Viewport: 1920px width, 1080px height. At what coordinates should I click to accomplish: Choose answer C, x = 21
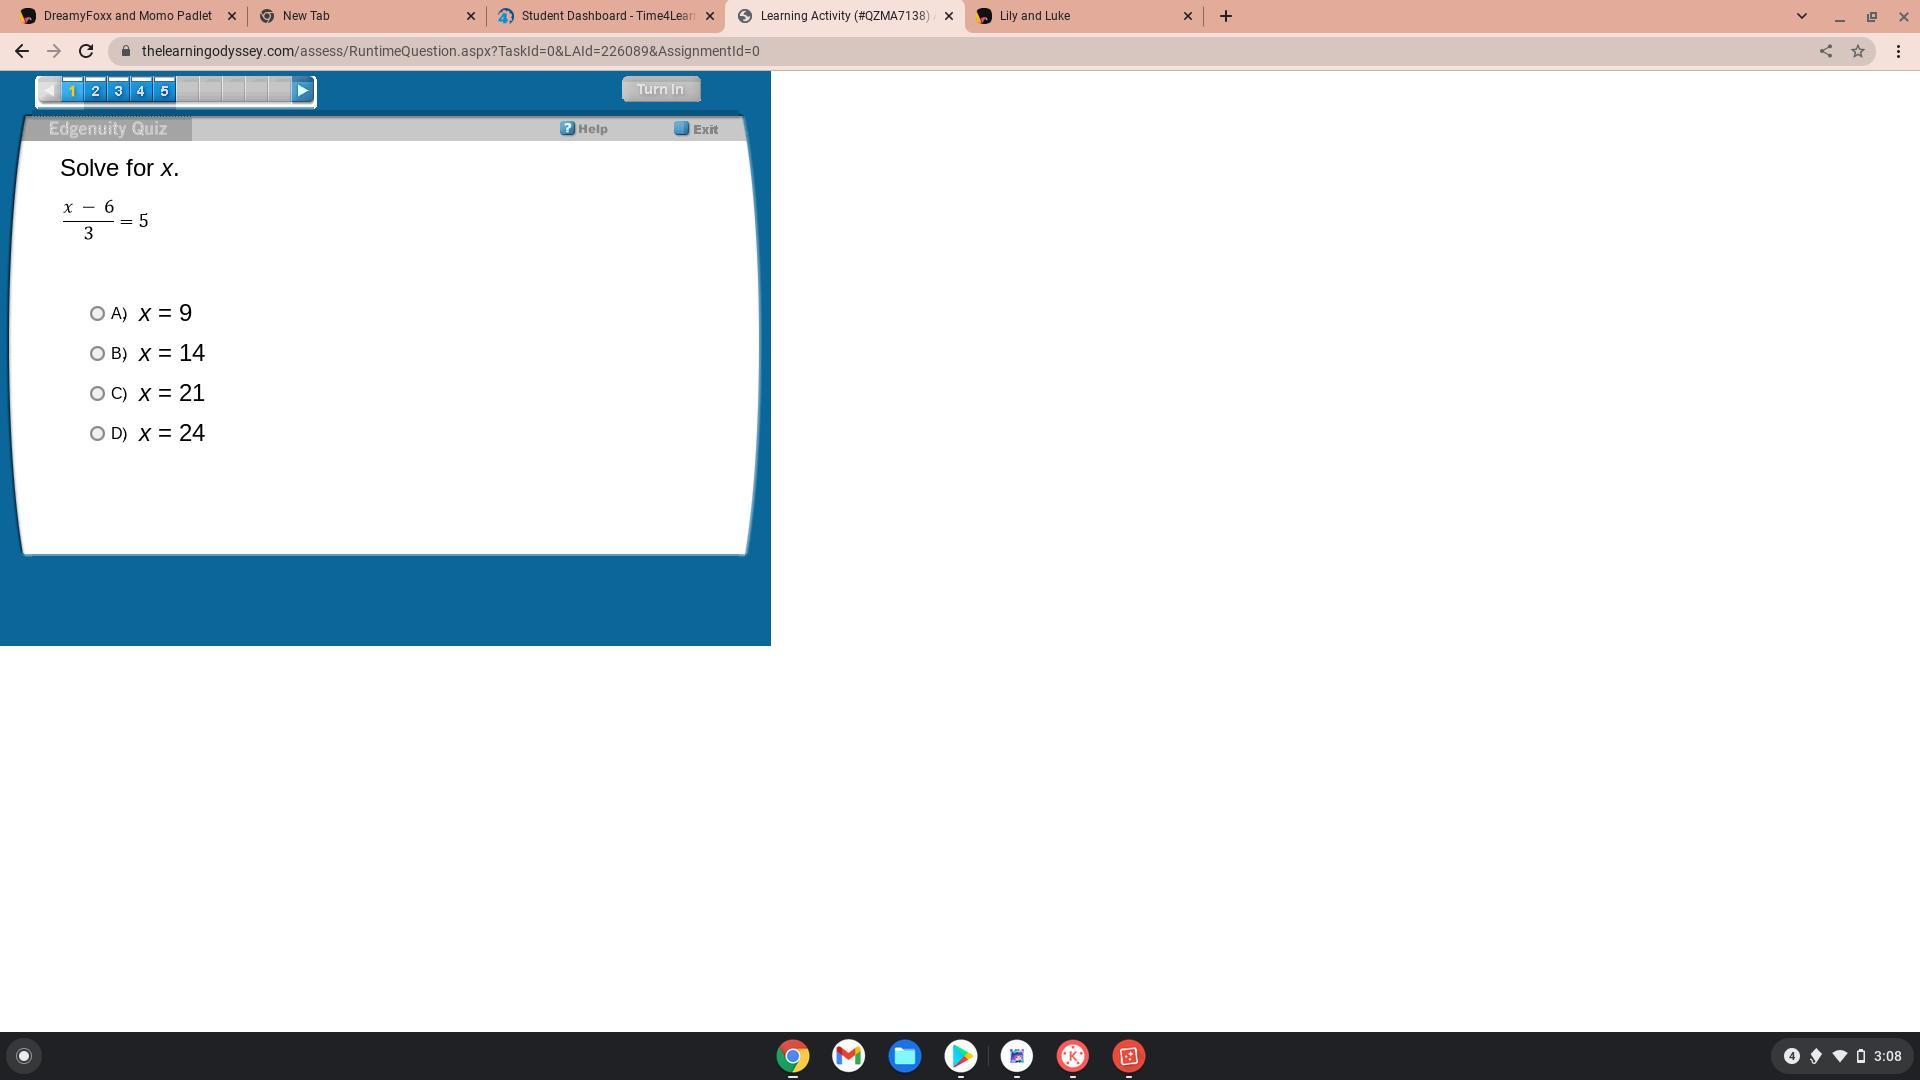(x=97, y=394)
